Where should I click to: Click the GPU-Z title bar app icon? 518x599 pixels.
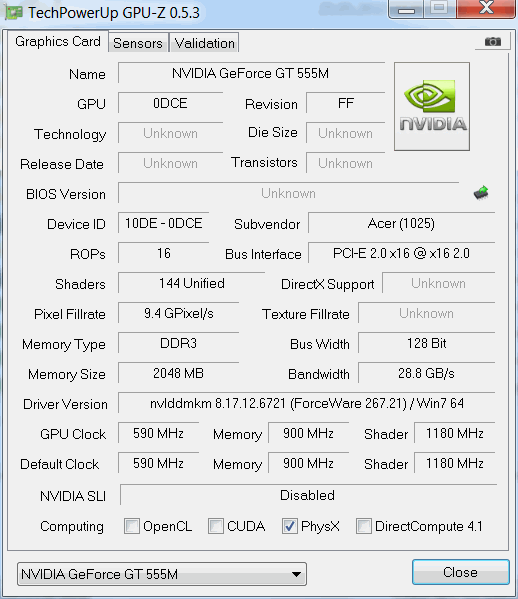click(x=13, y=13)
